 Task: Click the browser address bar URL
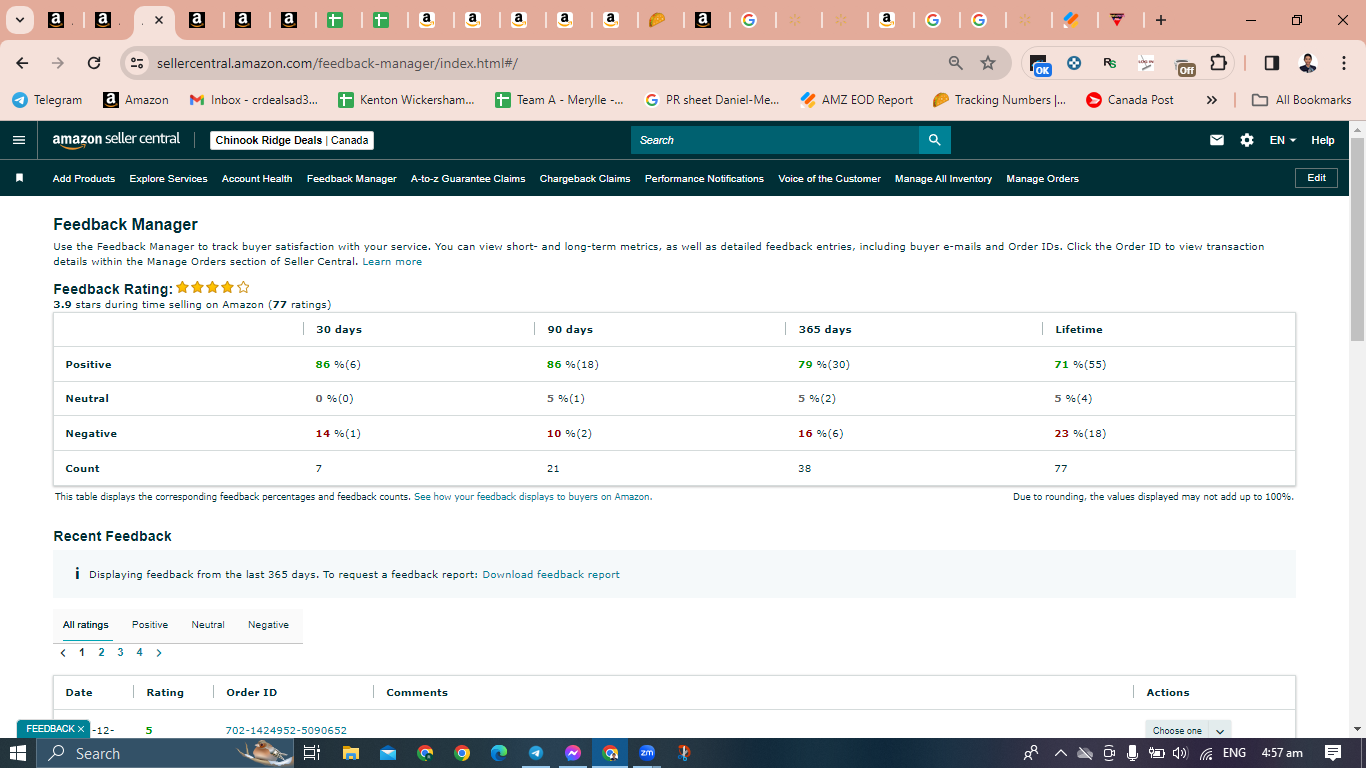(x=337, y=63)
